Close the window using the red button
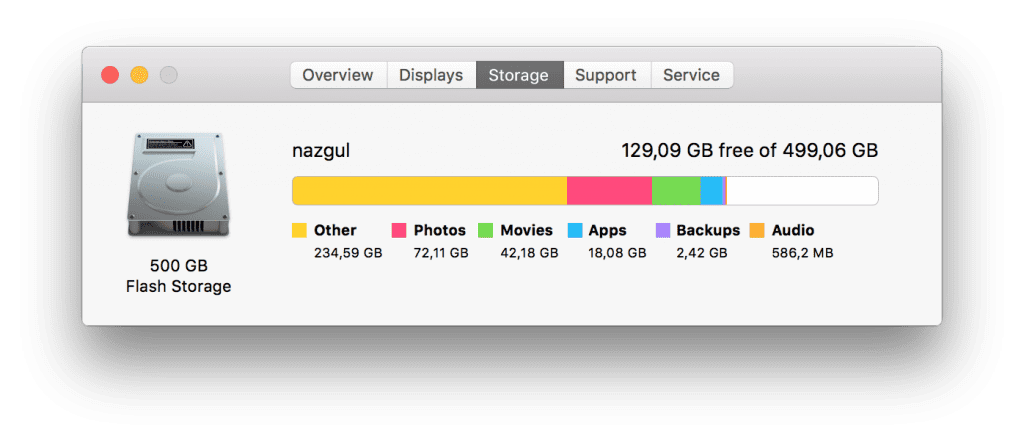Screen dimensions: 1024x443 pos(110,75)
